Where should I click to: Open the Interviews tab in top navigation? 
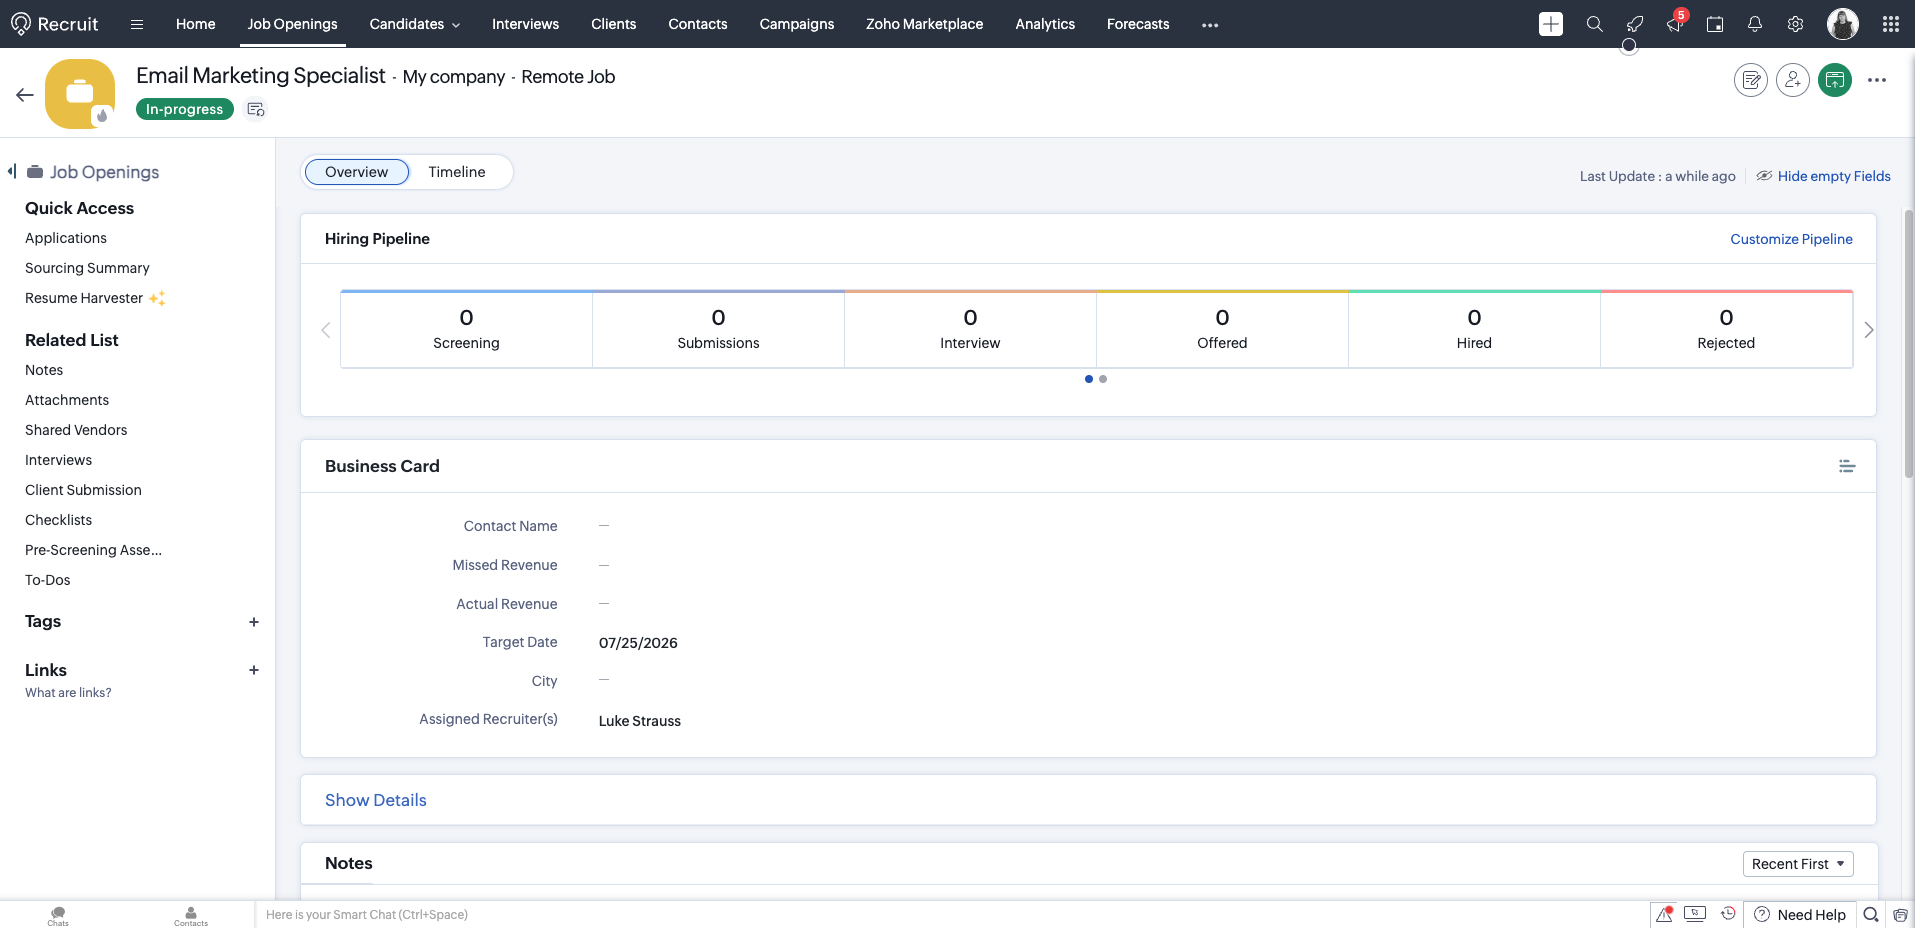525,24
